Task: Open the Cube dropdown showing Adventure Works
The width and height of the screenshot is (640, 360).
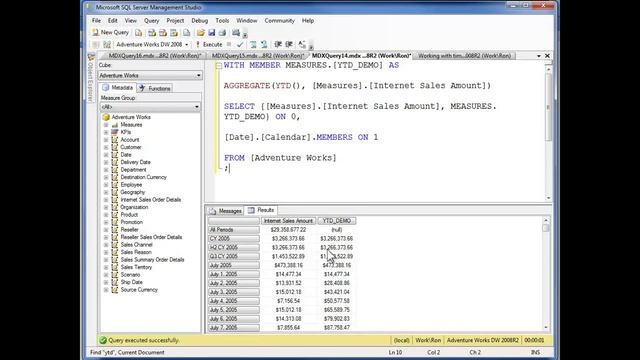Action: click(150, 76)
